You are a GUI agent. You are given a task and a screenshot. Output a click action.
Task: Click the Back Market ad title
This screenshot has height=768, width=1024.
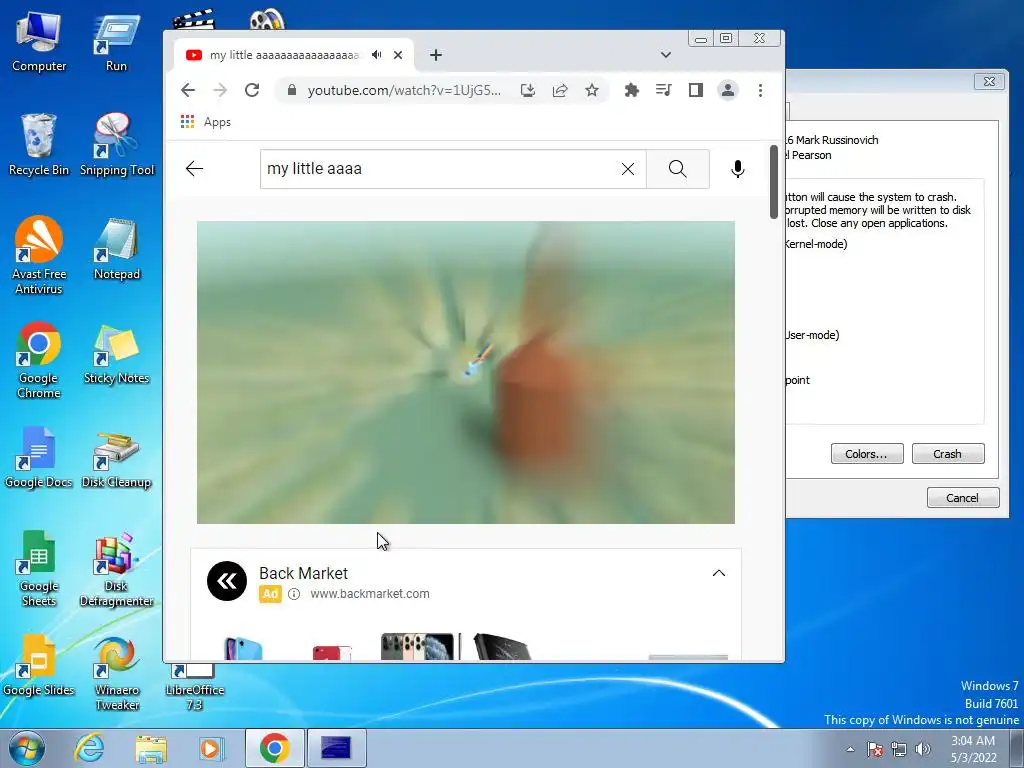303,573
